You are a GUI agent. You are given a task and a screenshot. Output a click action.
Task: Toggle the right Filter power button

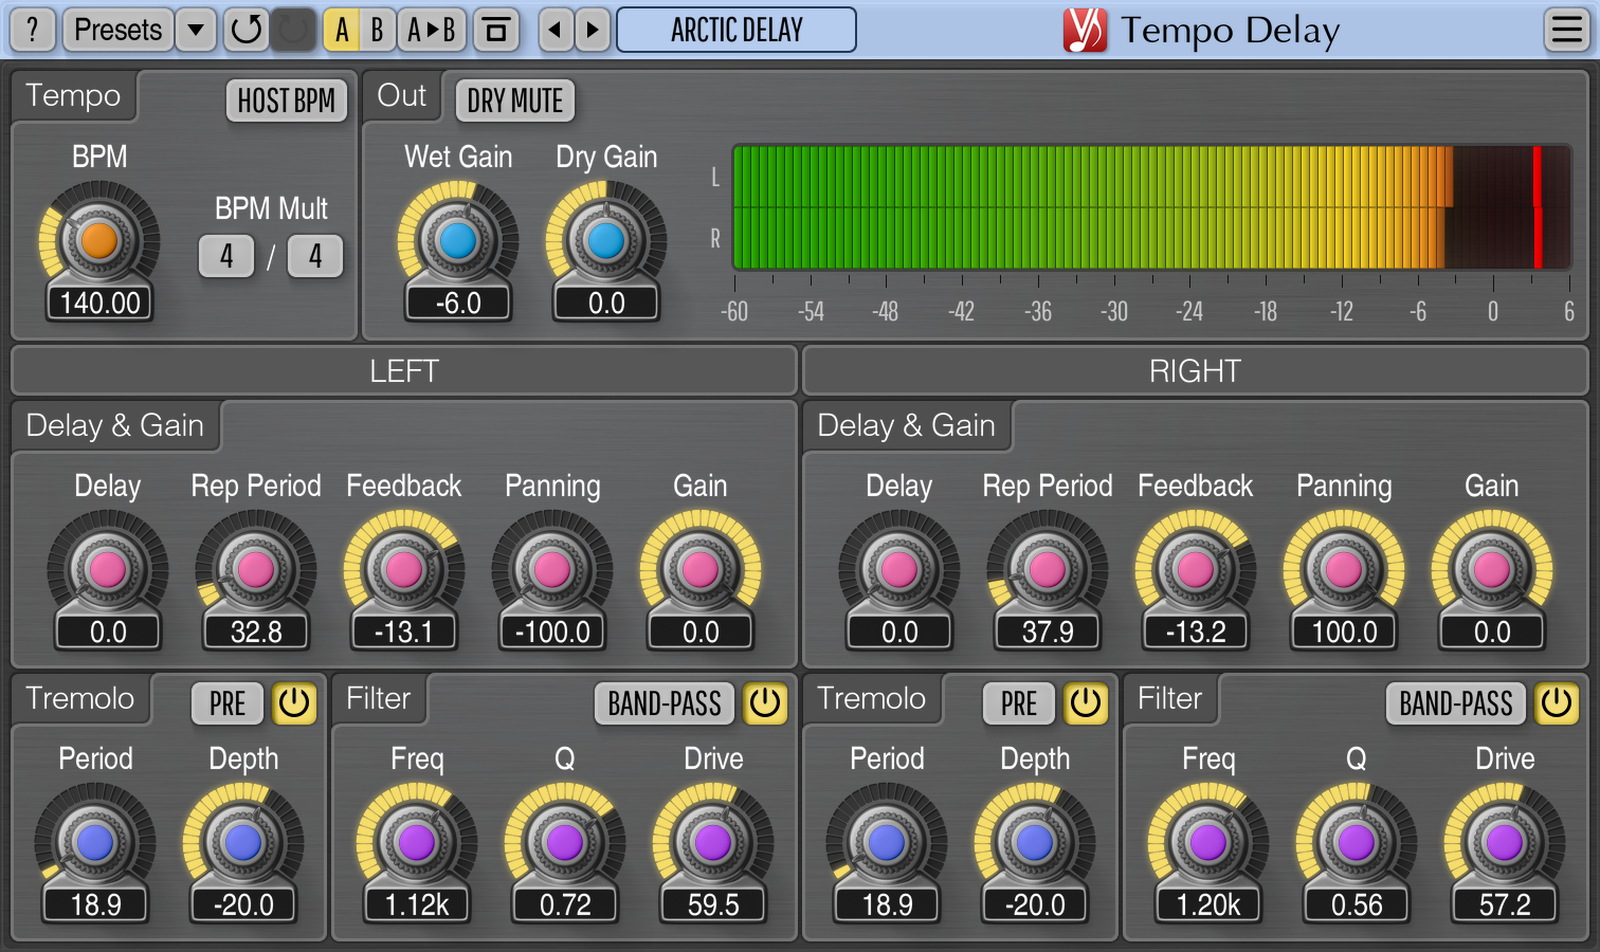[x=1556, y=703]
